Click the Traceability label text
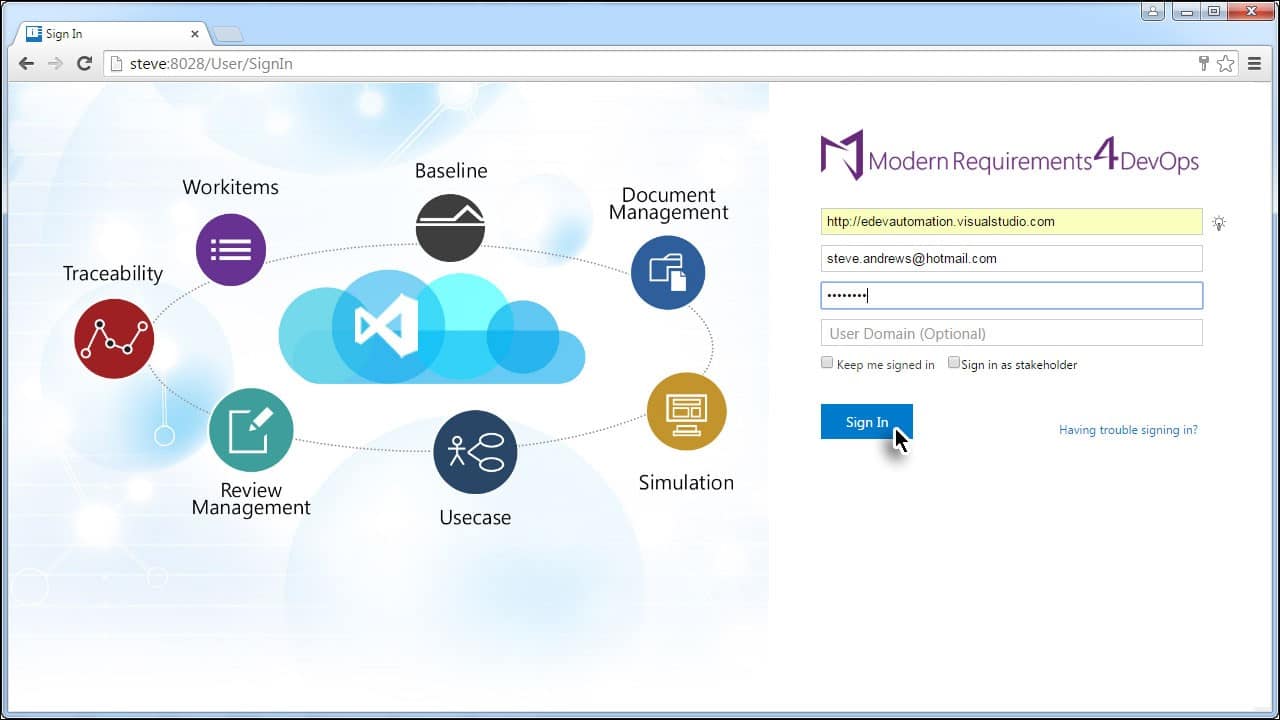 click(113, 273)
